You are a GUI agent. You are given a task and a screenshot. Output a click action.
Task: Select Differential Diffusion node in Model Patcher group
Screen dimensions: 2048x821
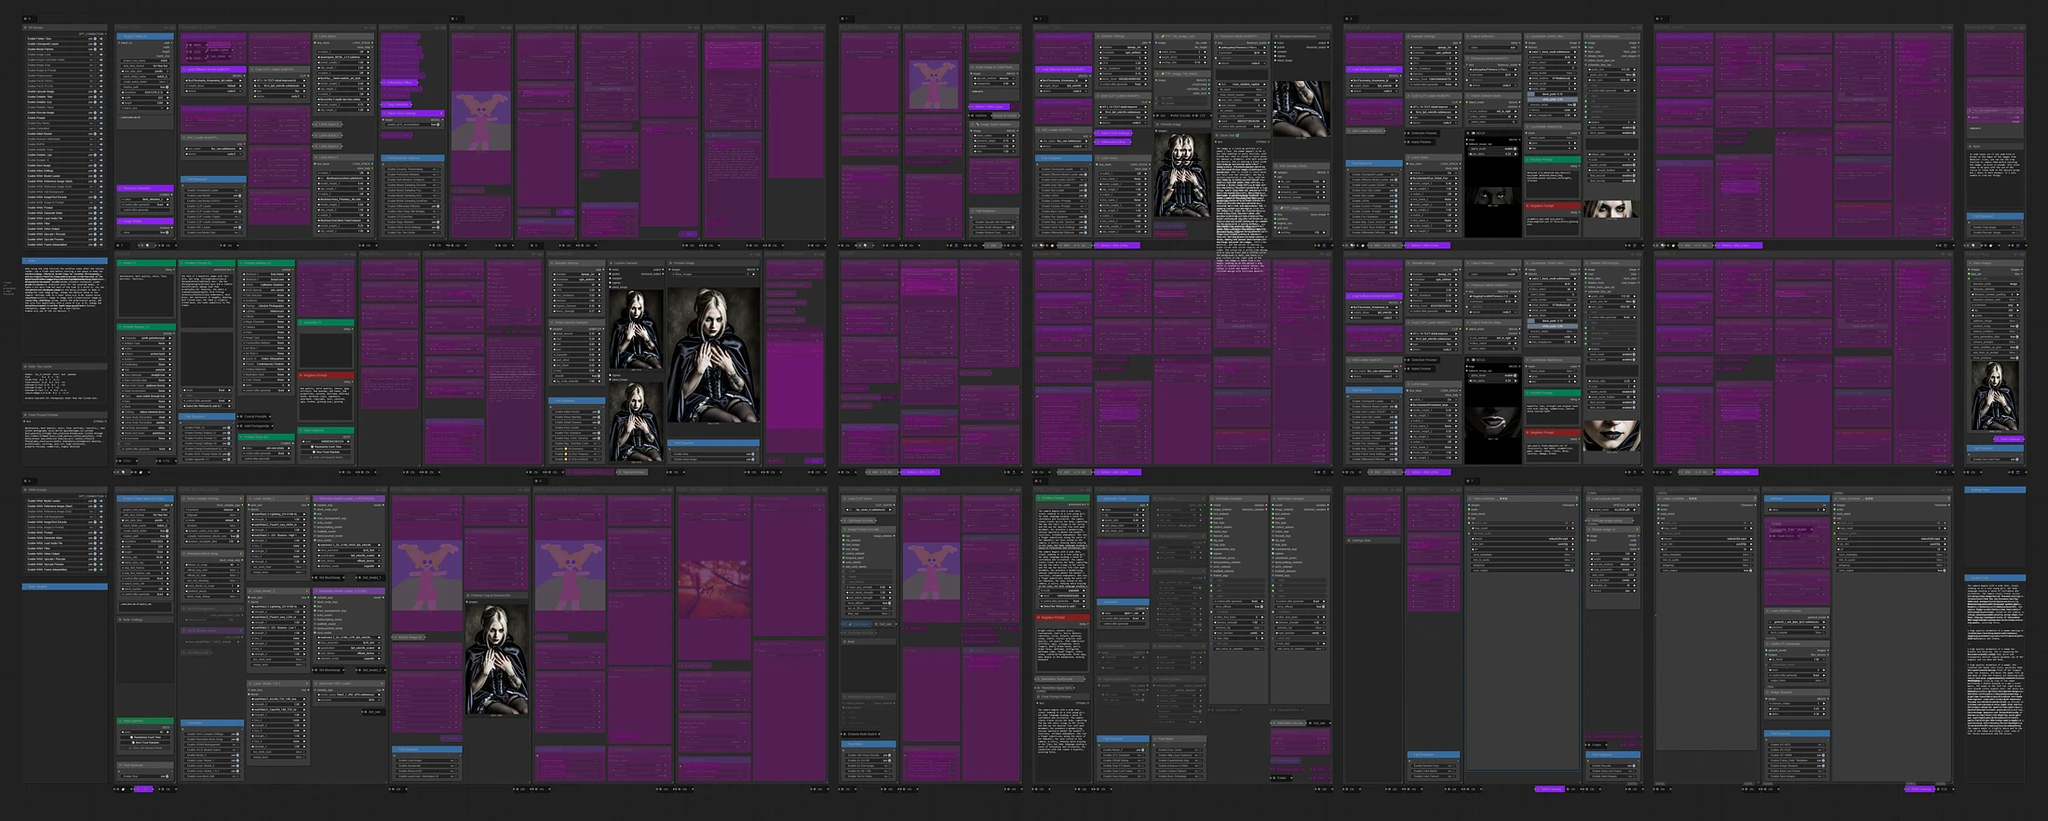(x=399, y=82)
